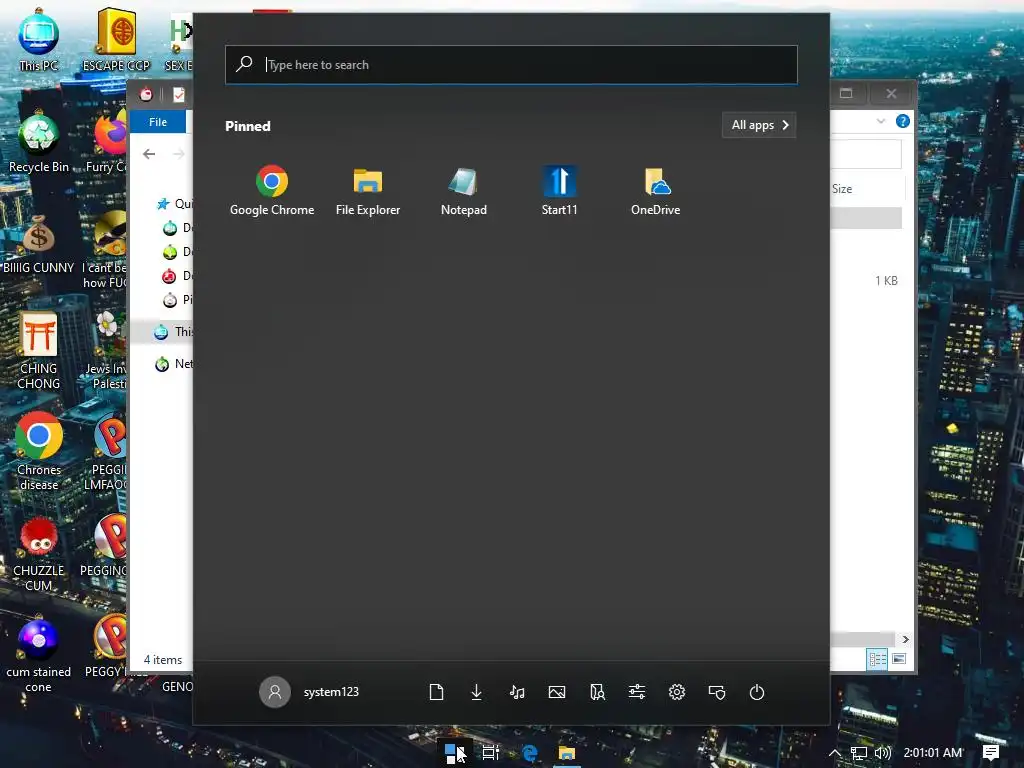Open the pinned Notepad app
This screenshot has height=768, width=1024.
[464, 190]
